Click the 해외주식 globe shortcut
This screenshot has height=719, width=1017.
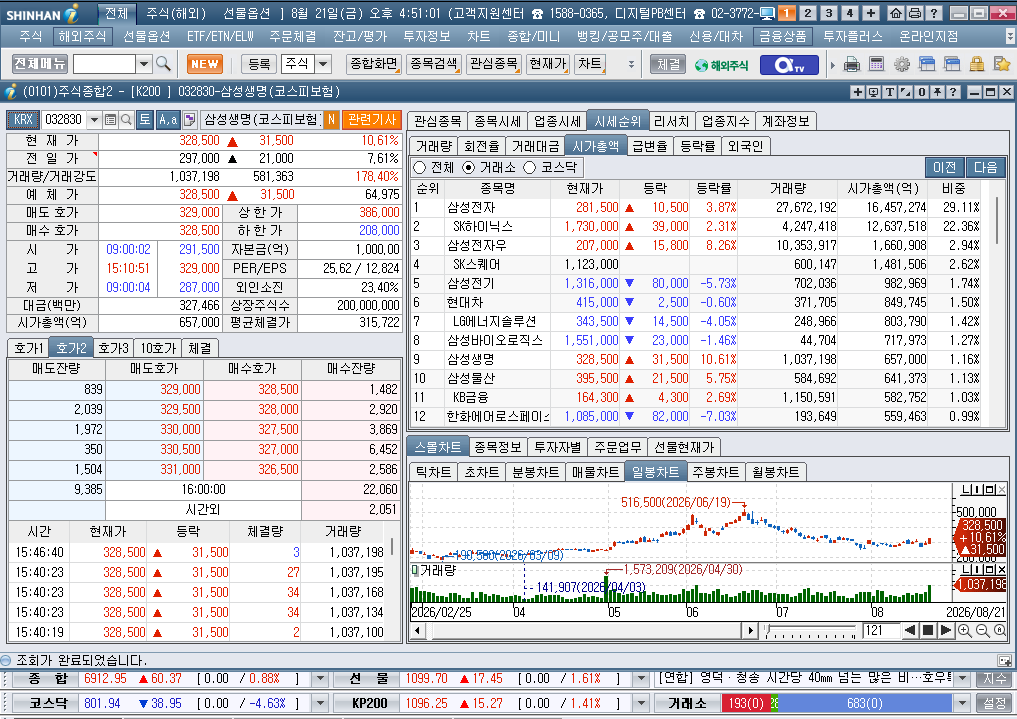coord(721,65)
